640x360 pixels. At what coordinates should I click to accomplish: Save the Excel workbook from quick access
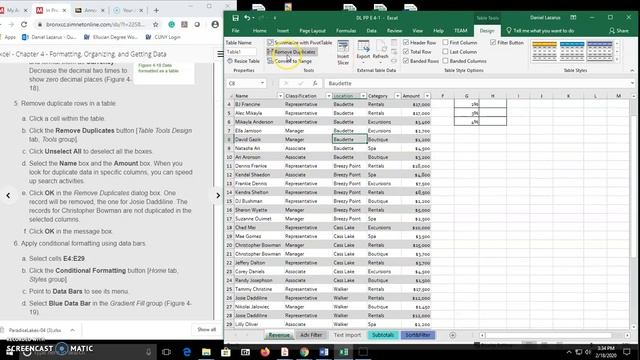[236, 18]
